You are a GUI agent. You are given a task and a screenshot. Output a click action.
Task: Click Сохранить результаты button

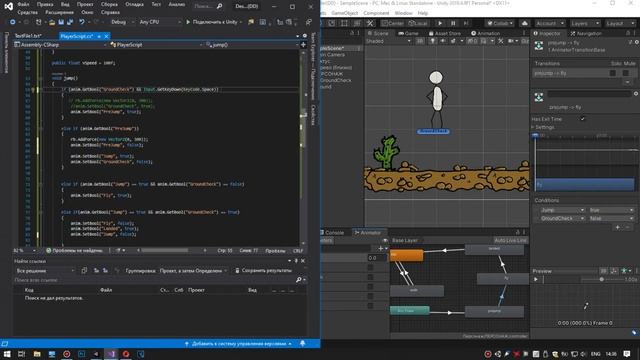263,271
